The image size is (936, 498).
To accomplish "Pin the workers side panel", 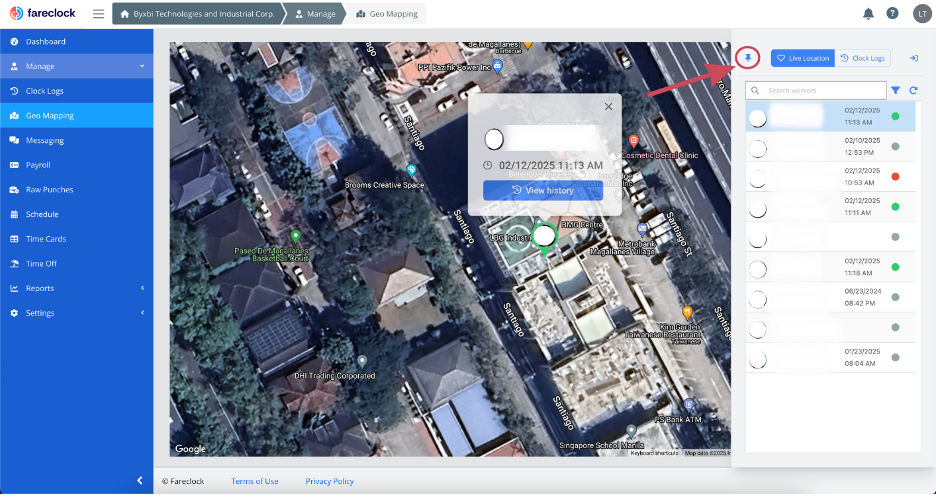I will tap(748, 58).
